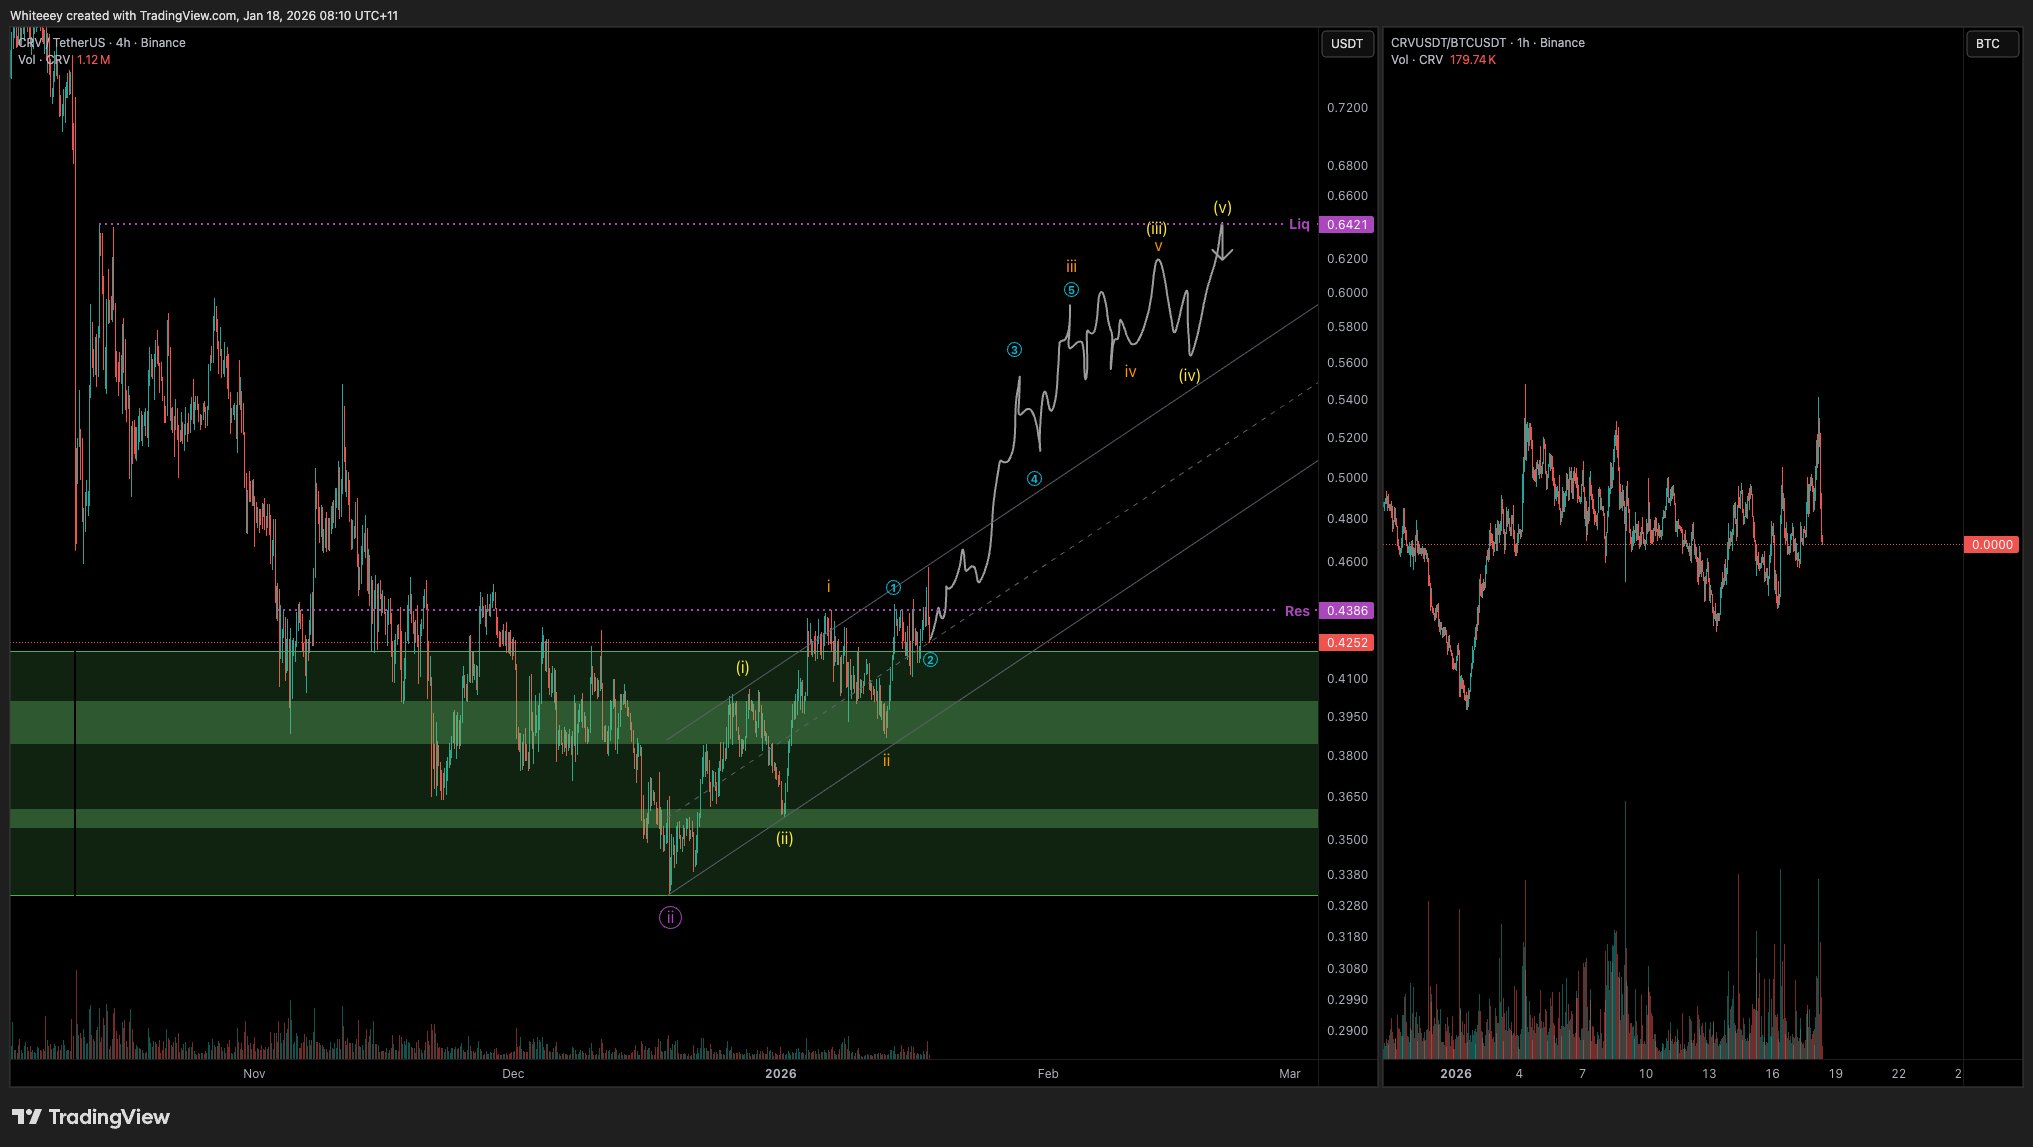2033x1147 pixels.
Task: Toggle the Vol CRV 1.12 M indicator legend
Action: [64, 60]
